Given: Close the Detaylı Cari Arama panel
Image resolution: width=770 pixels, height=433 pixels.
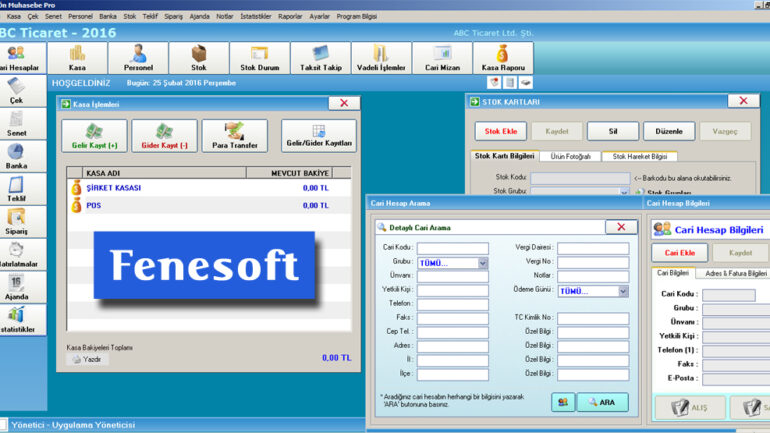Looking at the screenshot, I should (x=621, y=227).
